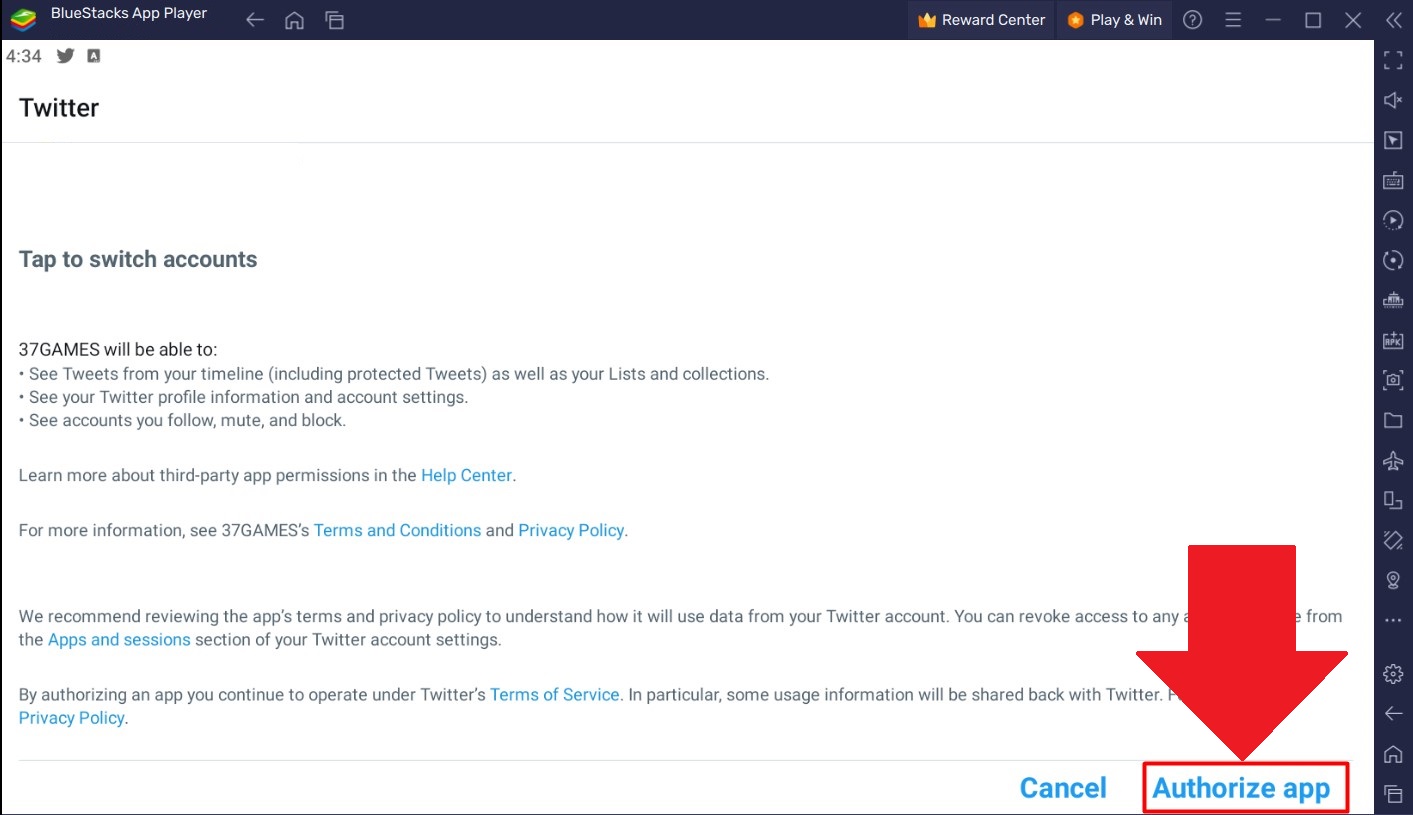Viewport: 1413px width, 815px height.
Task: Click 'See your Twitter profile information' line
Action: coord(243,397)
